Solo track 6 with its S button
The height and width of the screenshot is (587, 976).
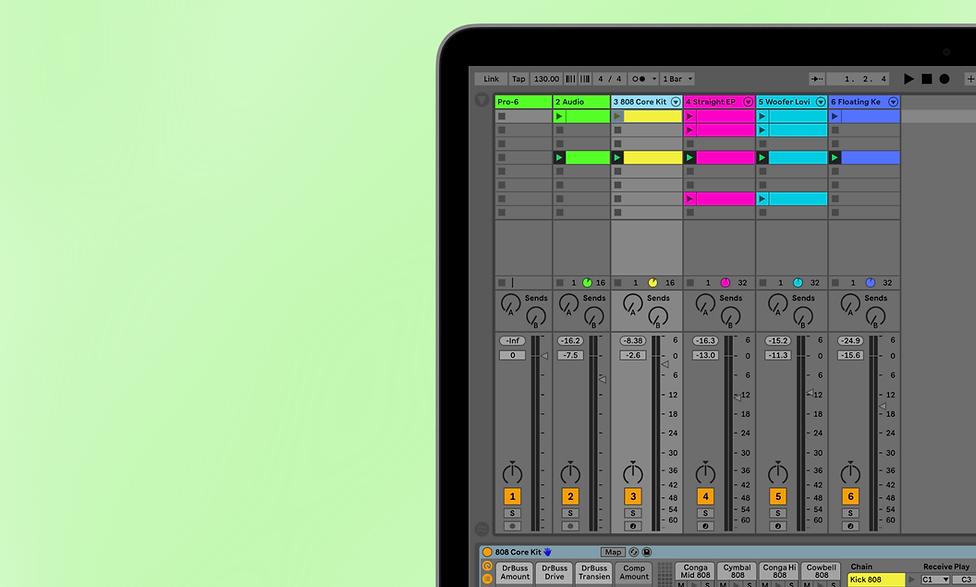[850, 513]
